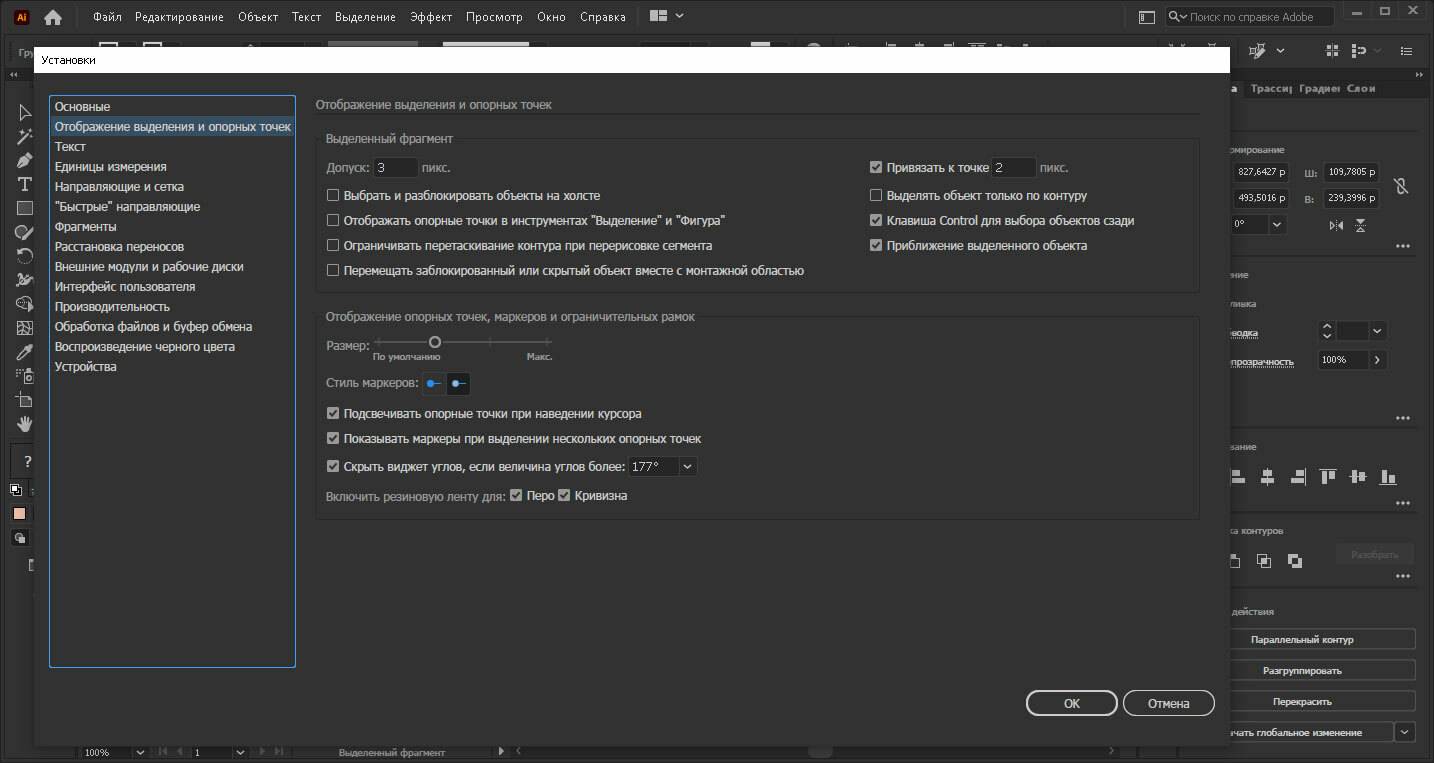Screen dimensions: 1434x763
Task: Open the arrange documents layout icon
Action: [x=658, y=16]
